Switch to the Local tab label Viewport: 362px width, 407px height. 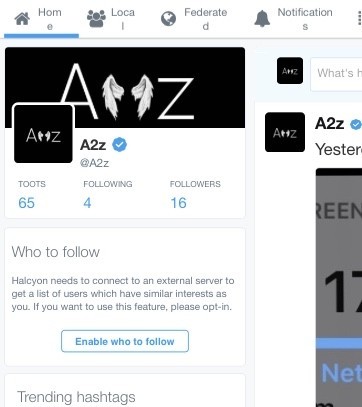tap(123, 19)
